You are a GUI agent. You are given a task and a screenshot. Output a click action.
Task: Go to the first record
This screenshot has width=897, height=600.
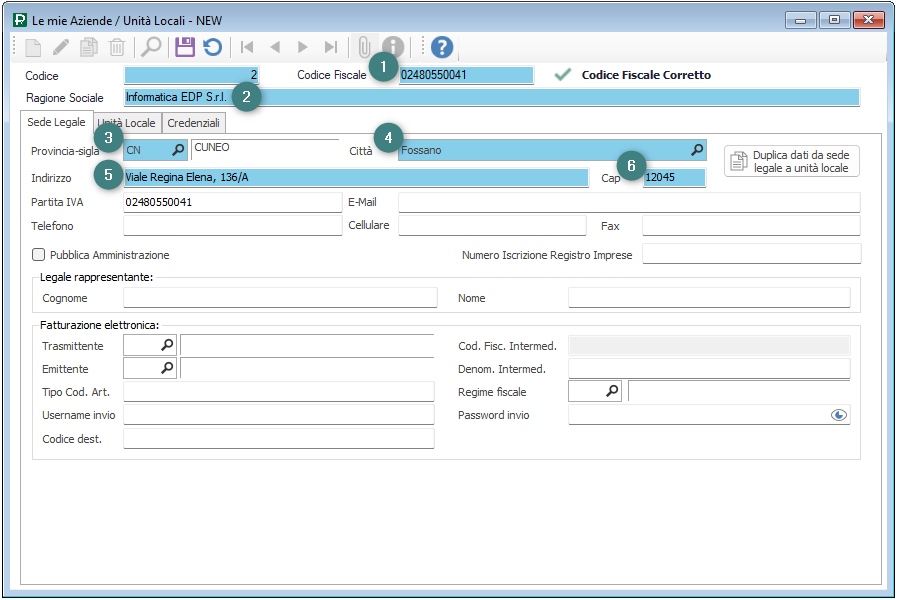pyautogui.click(x=246, y=47)
